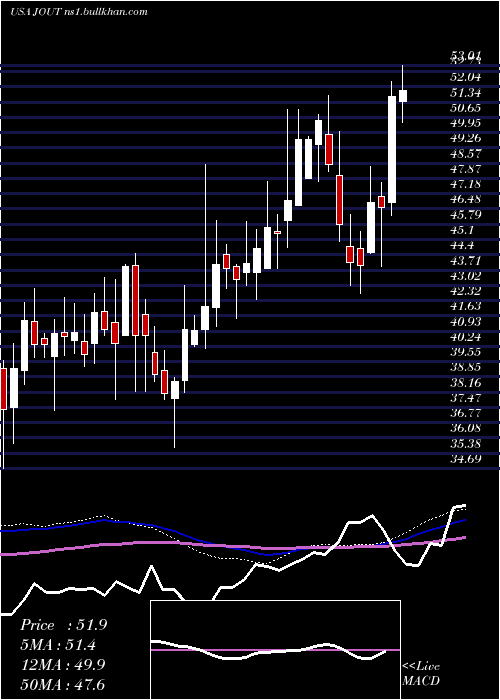Click the 'Price : 51.9' readout
Screen dimensions: 500x700
[64, 625]
